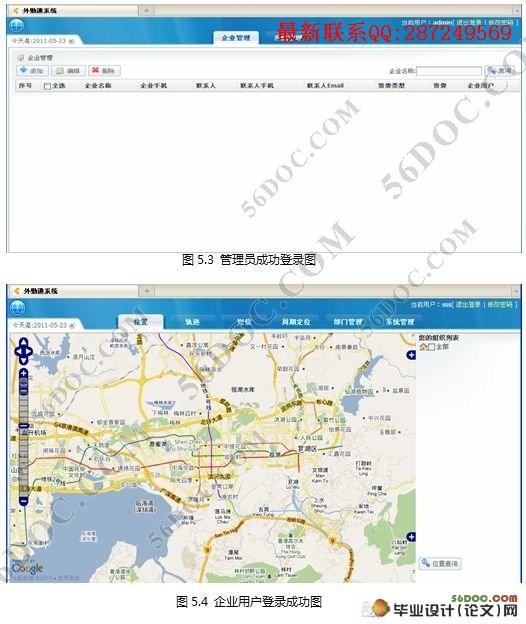526x624 pixels.
Task: Click 修改密码 in the map window header
Action: pyautogui.click(x=500, y=304)
